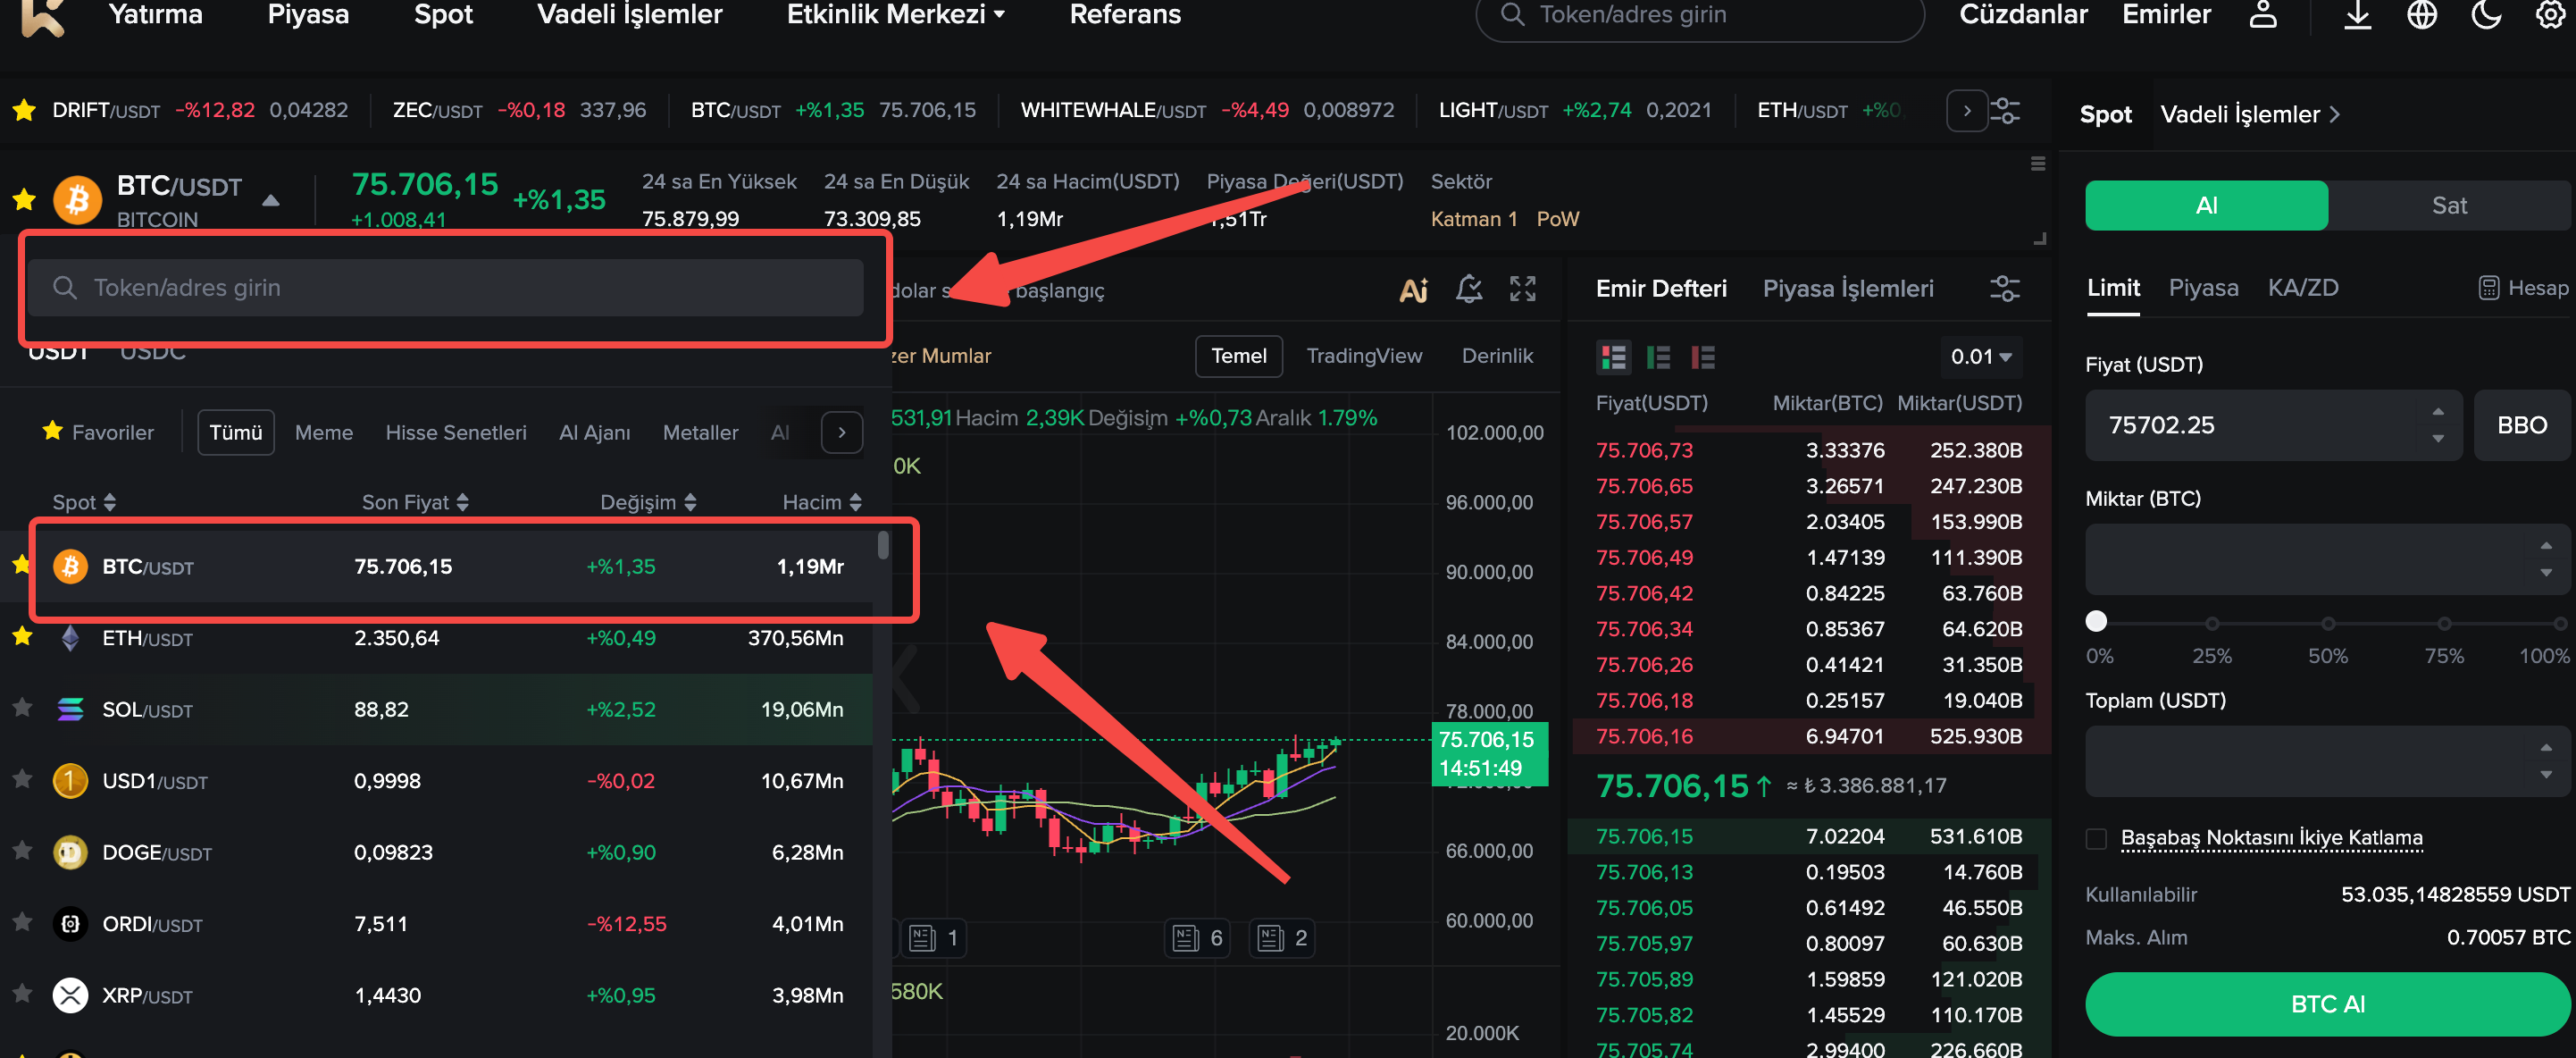Expand Etkinlik Merkezi menu
The height and width of the screenshot is (1058, 2576).
point(895,15)
